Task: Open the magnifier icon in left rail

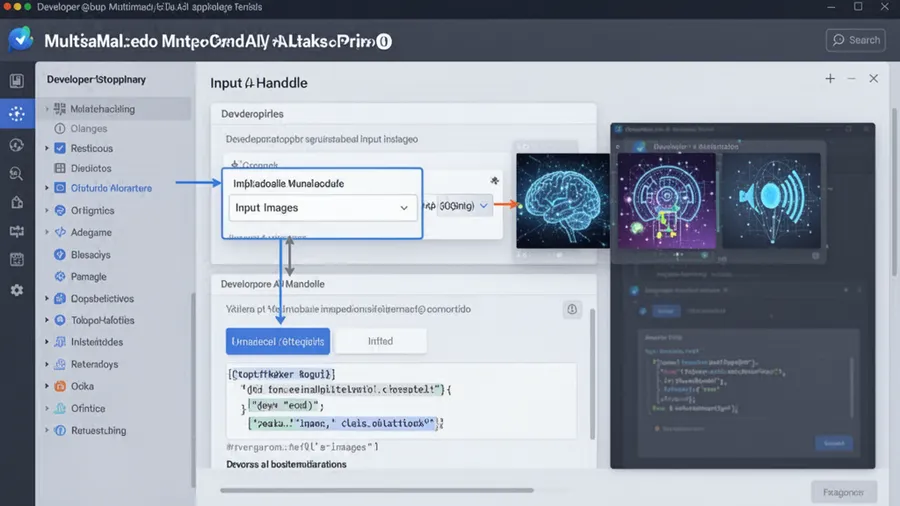Action: [17, 173]
